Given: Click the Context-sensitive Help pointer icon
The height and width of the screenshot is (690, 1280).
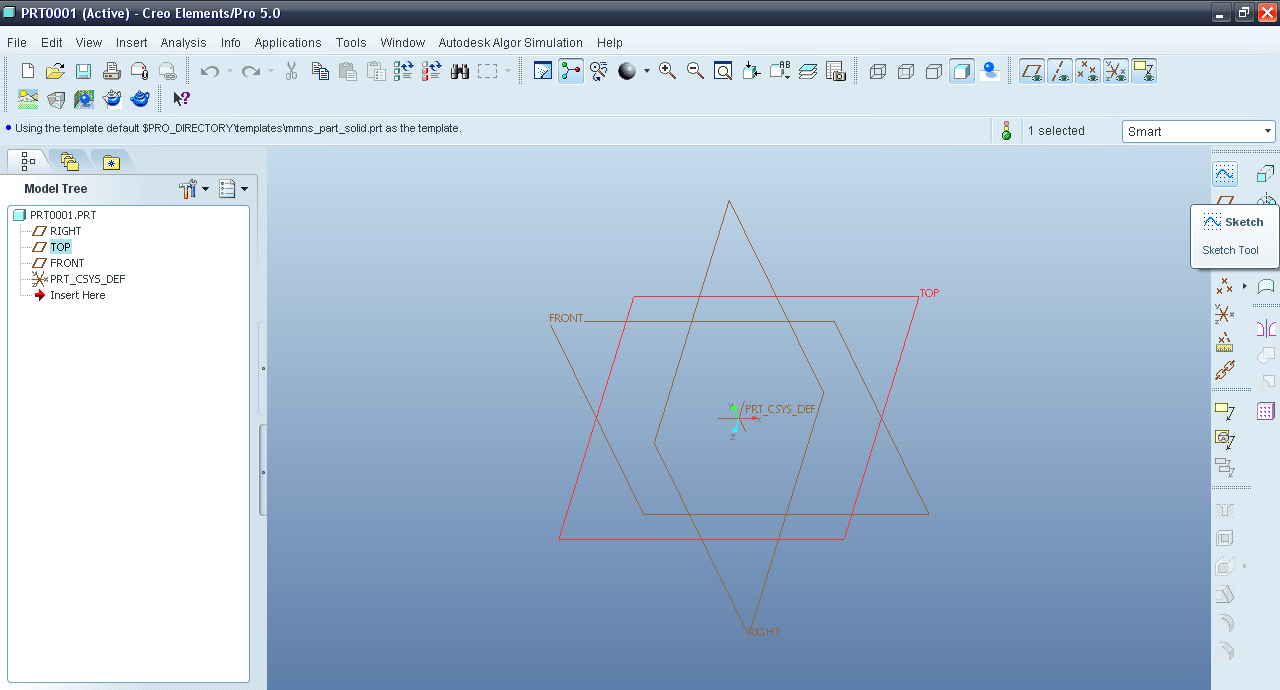Looking at the screenshot, I should click(x=181, y=99).
